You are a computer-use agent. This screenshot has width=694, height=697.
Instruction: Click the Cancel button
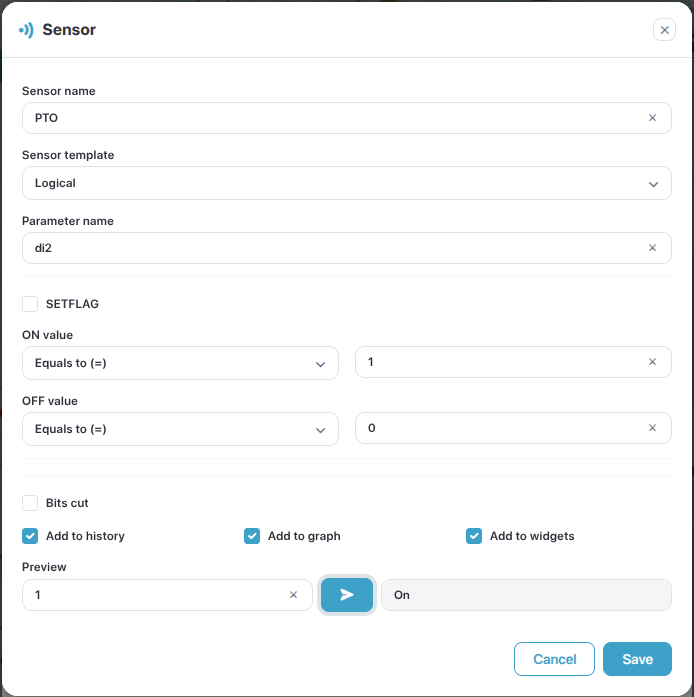tap(554, 659)
